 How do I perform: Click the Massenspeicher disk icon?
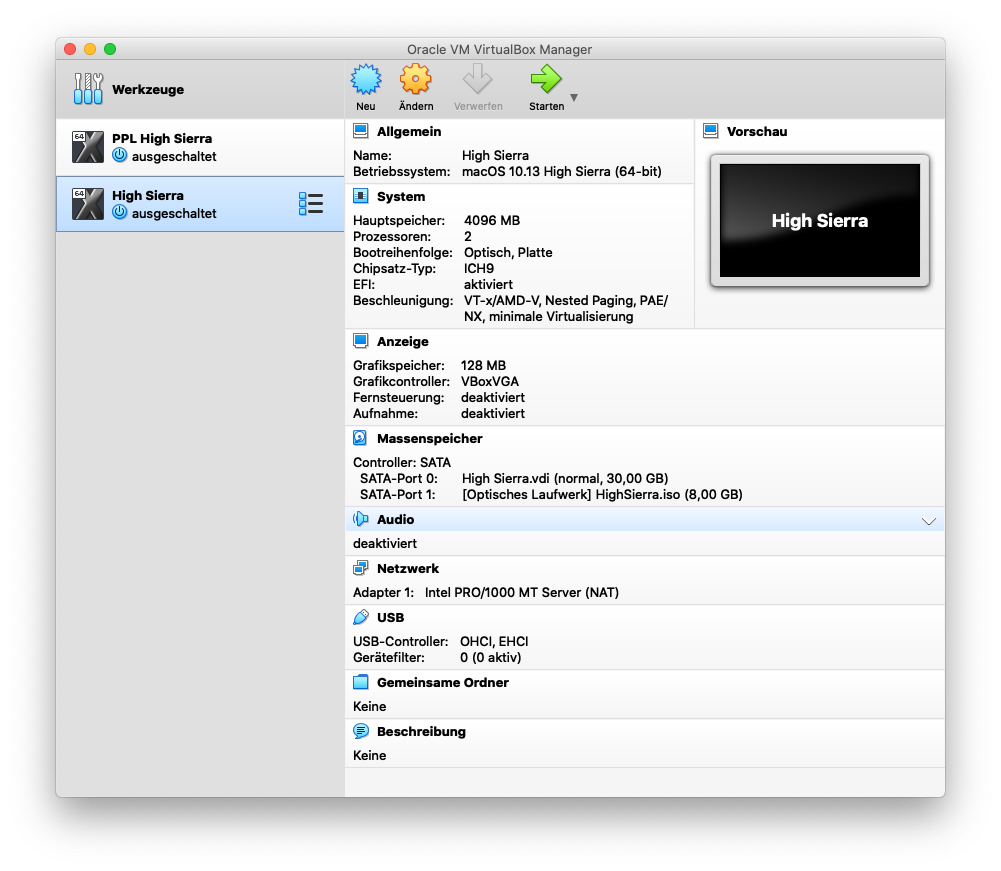[x=361, y=438]
